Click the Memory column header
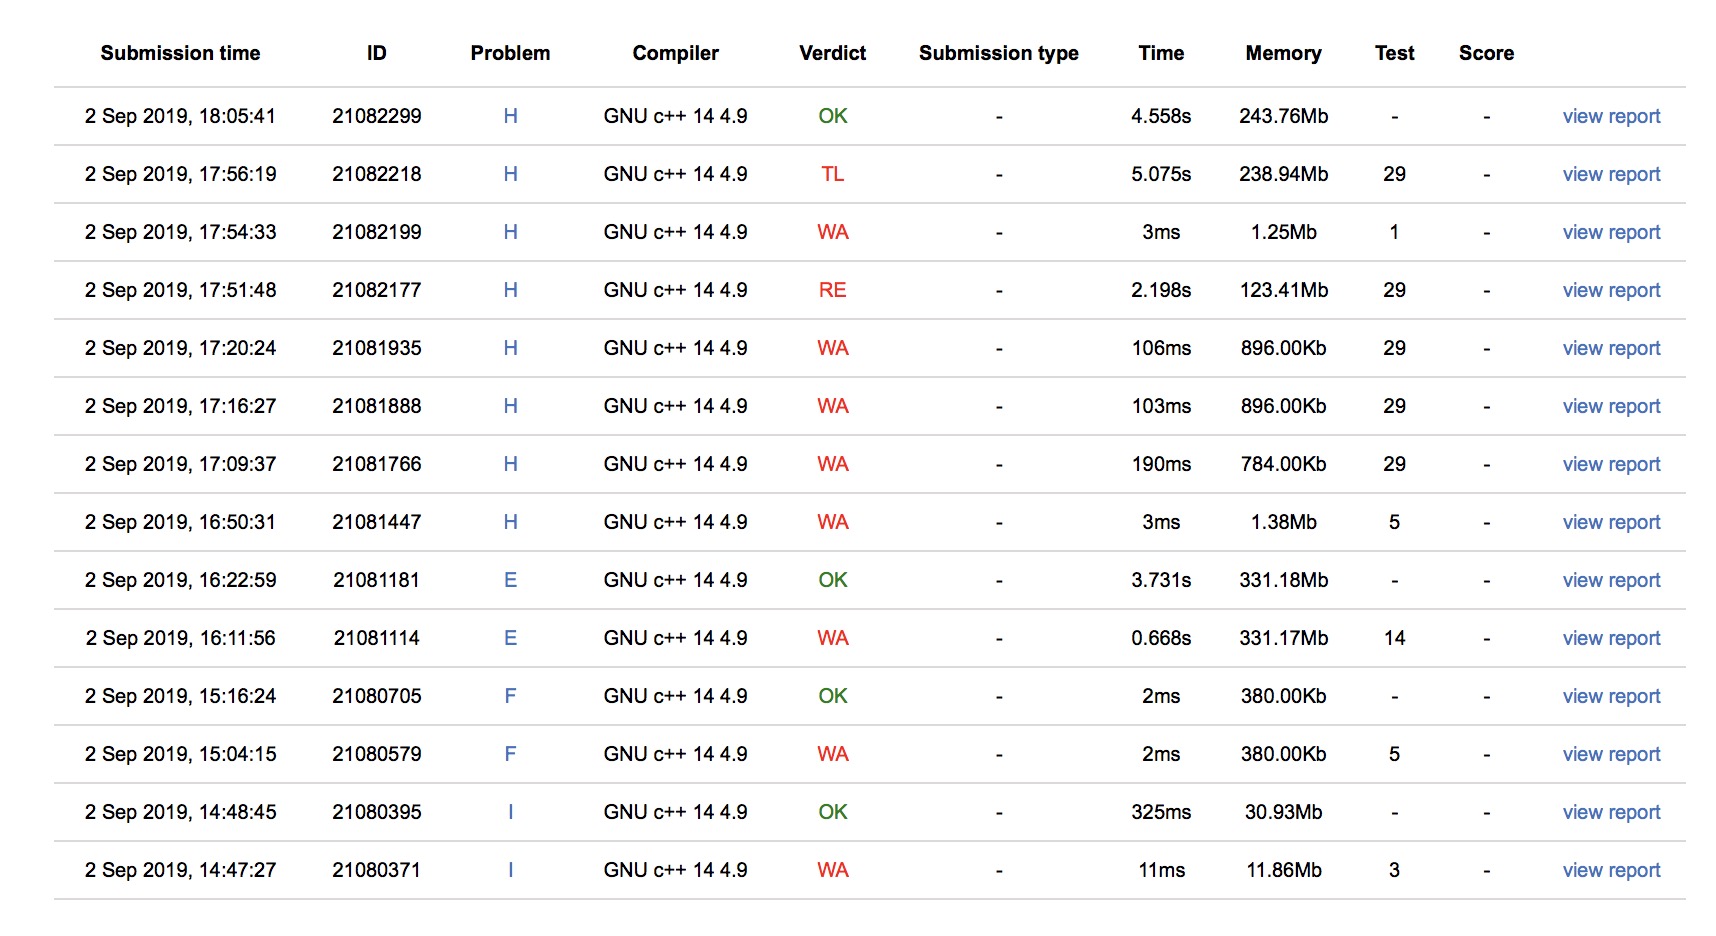 pos(1283,53)
